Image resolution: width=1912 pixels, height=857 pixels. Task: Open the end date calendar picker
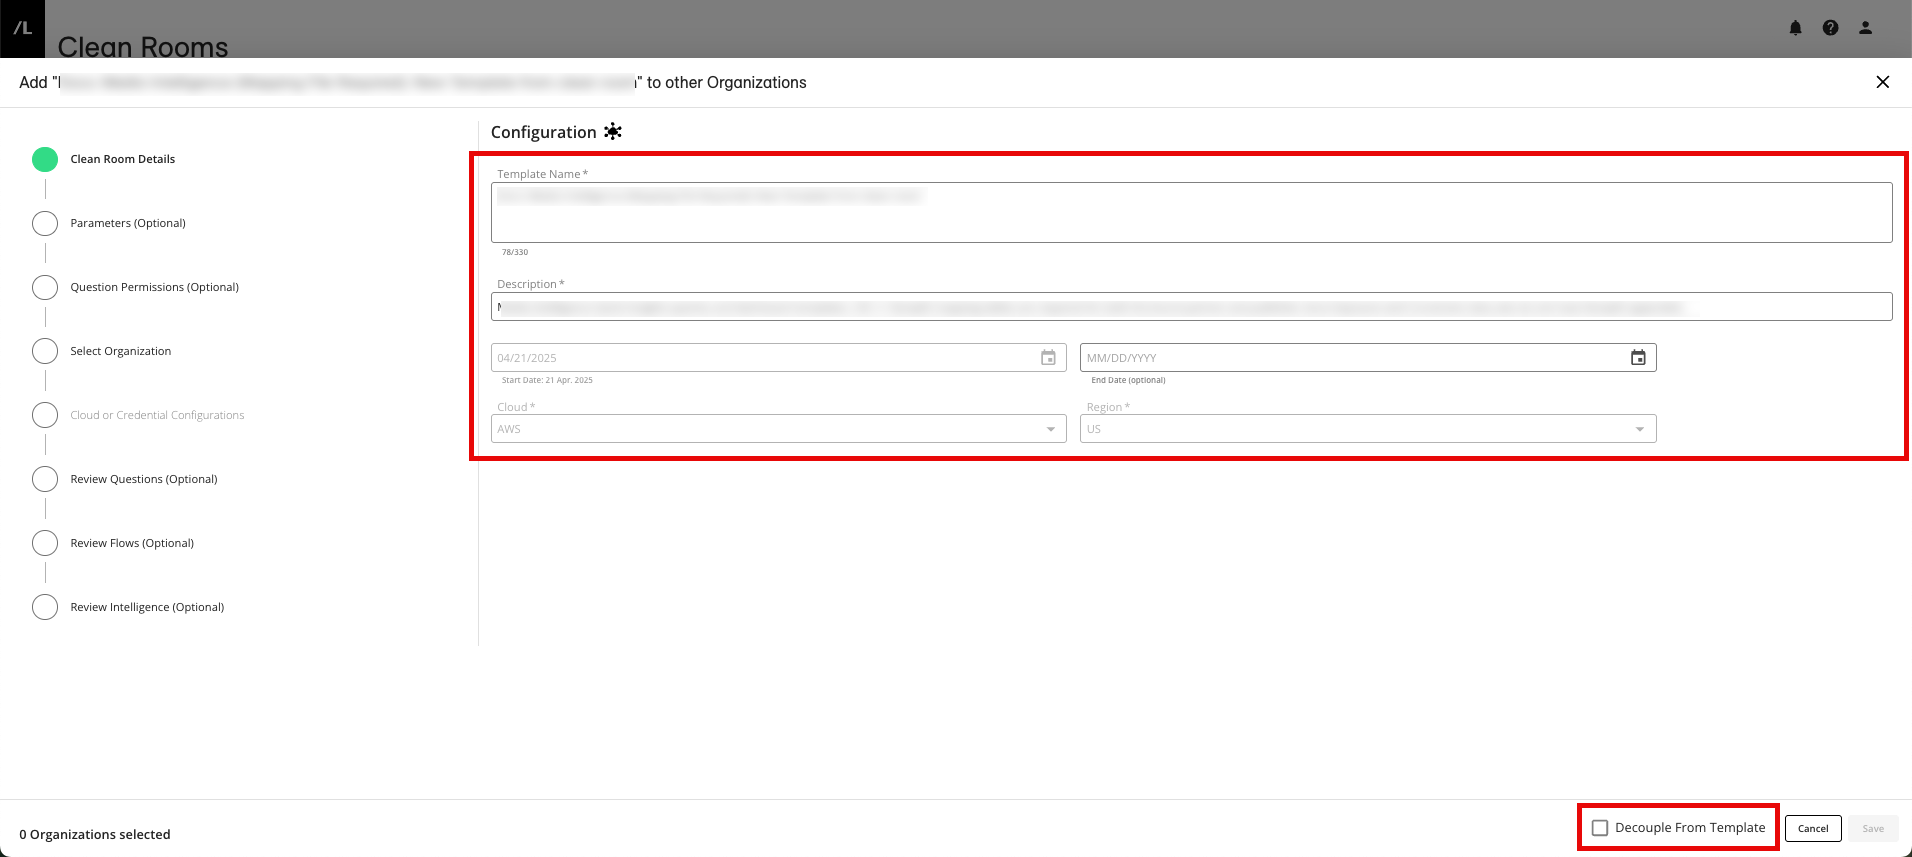(1638, 358)
